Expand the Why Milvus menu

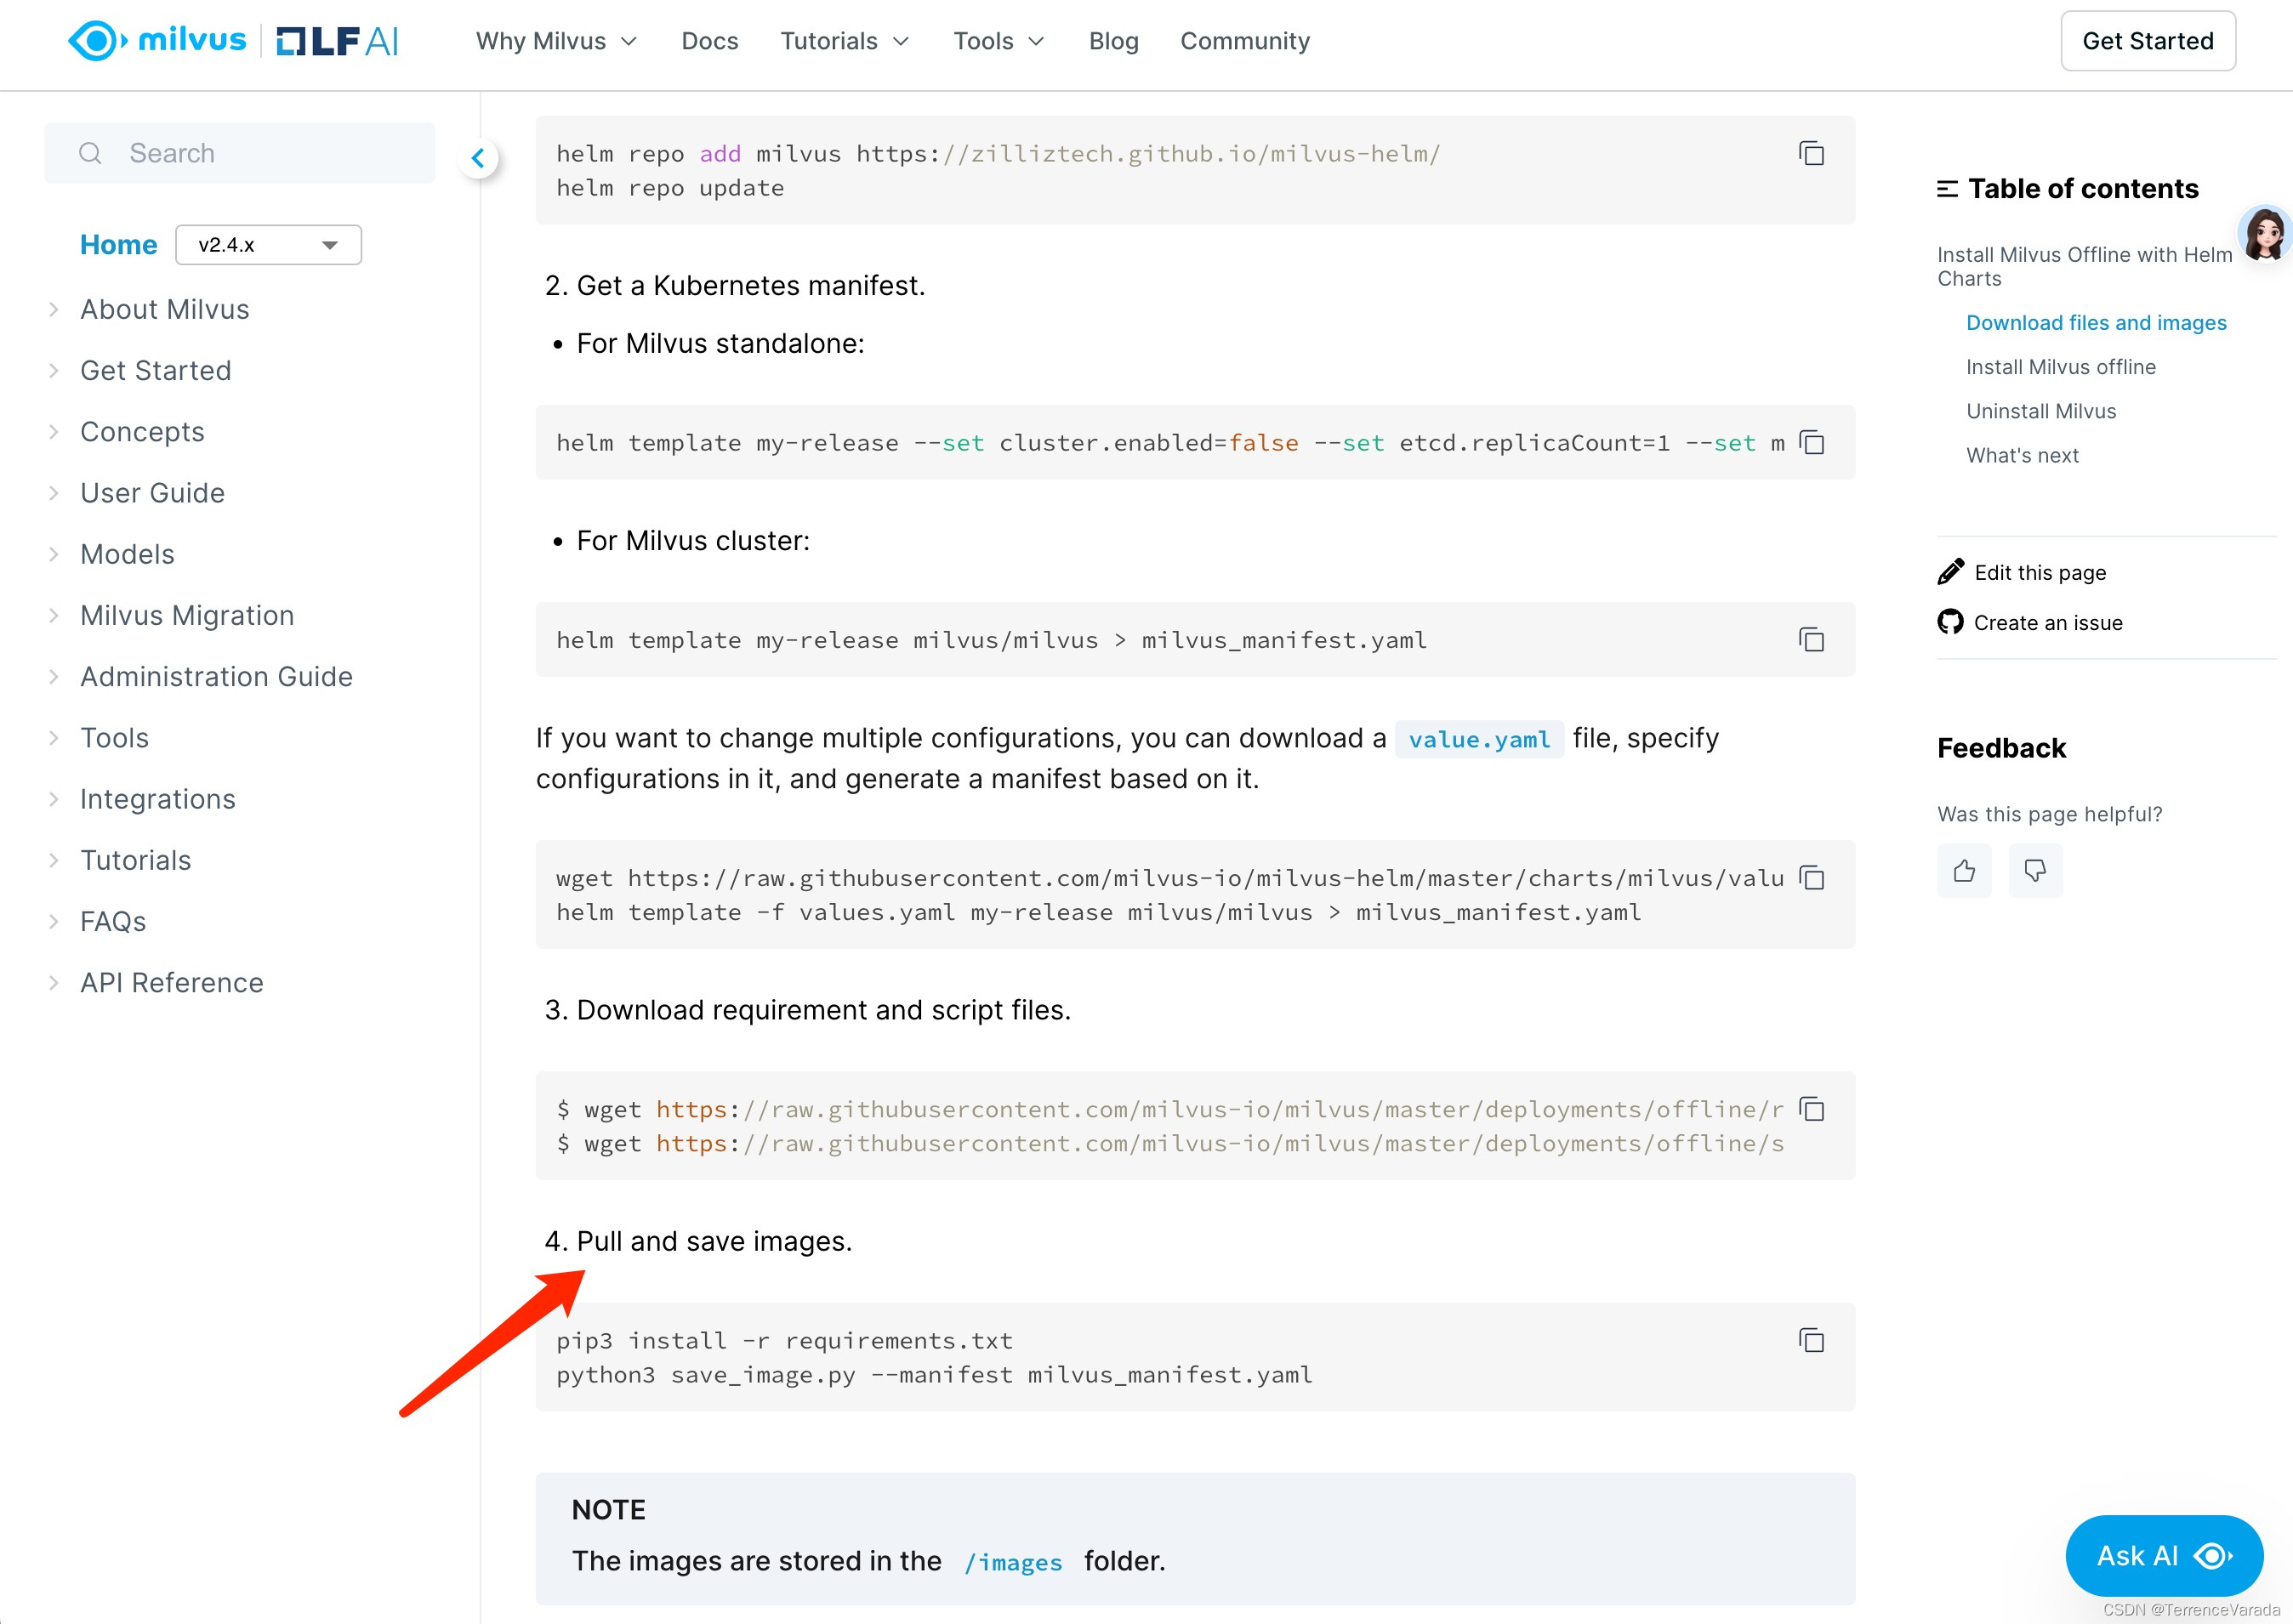tap(556, 41)
